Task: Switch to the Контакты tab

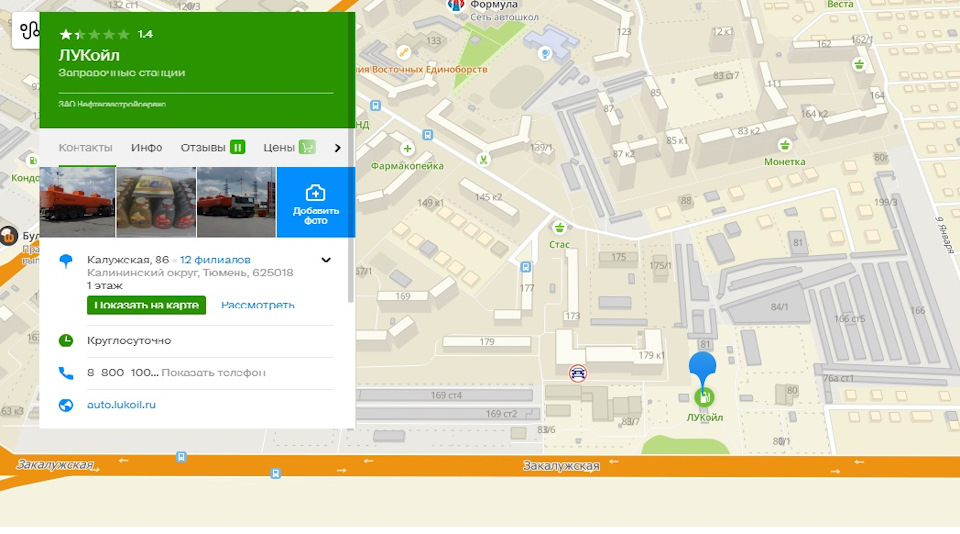Action: [86, 148]
